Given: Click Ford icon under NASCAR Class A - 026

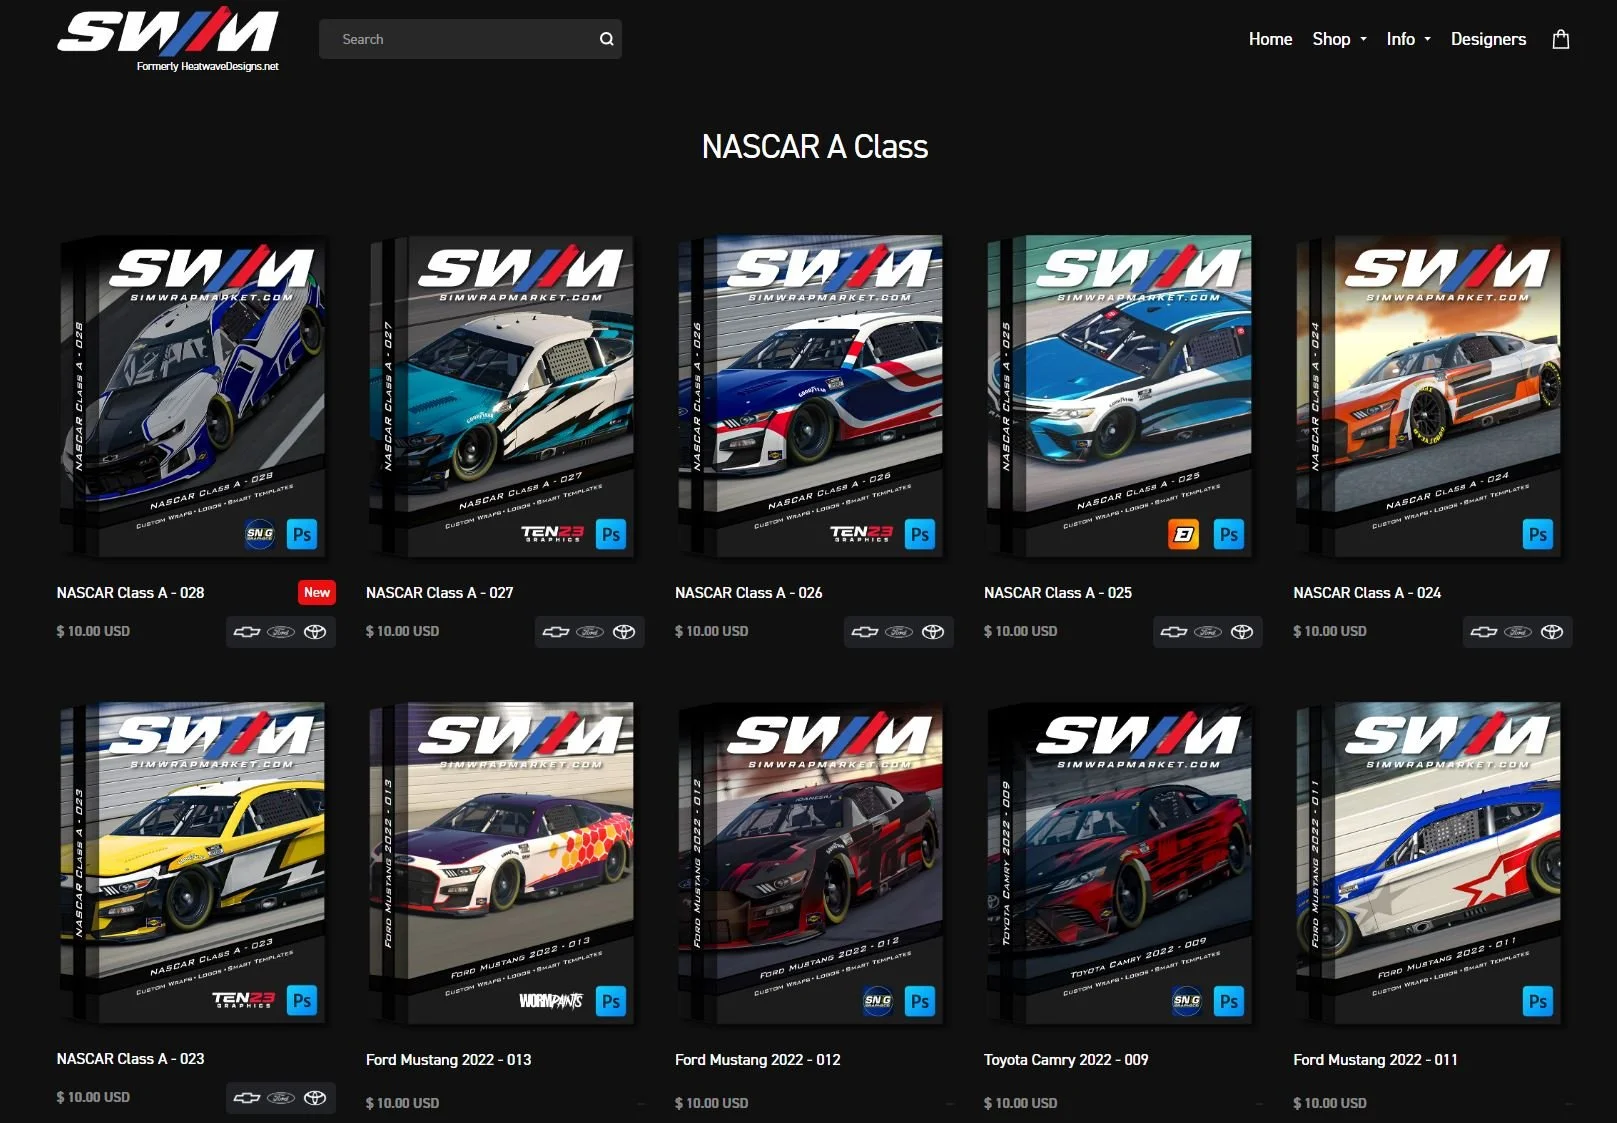Looking at the screenshot, I should pos(899,632).
